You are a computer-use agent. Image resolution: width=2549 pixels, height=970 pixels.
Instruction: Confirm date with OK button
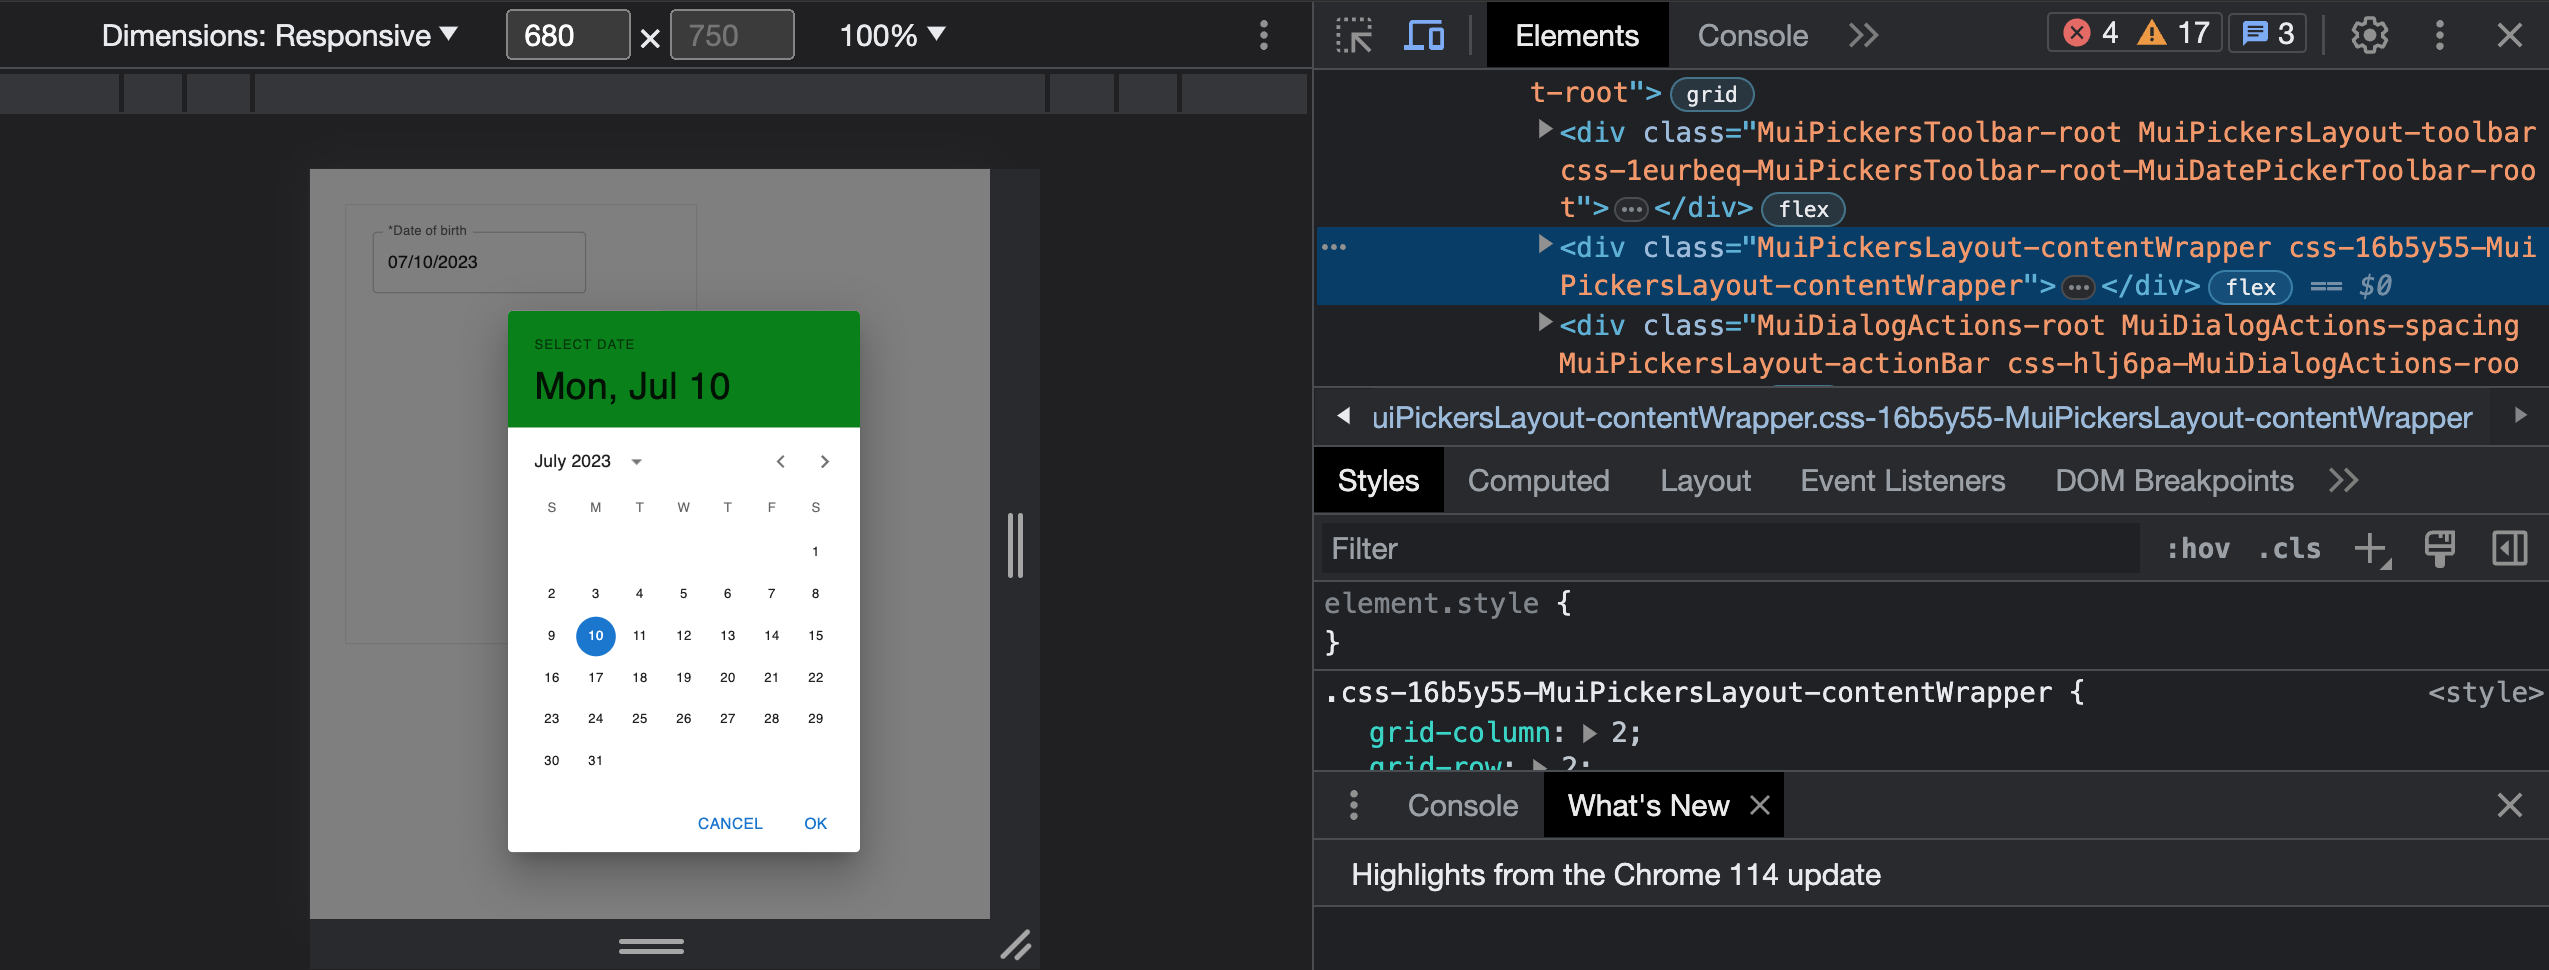815,823
